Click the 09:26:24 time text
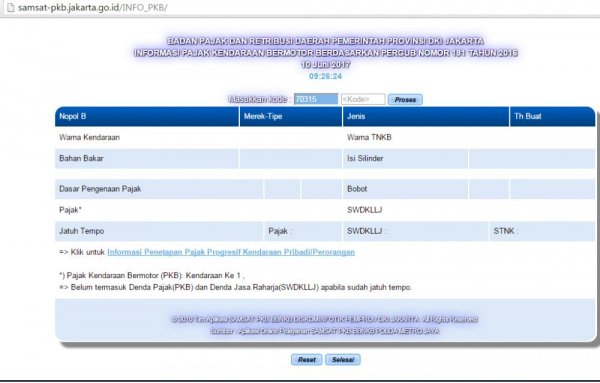The image size is (600, 383). click(325, 76)
